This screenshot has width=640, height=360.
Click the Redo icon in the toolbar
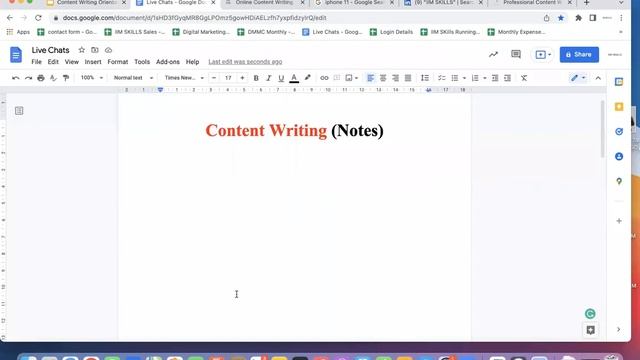click(x=28, y=78)
